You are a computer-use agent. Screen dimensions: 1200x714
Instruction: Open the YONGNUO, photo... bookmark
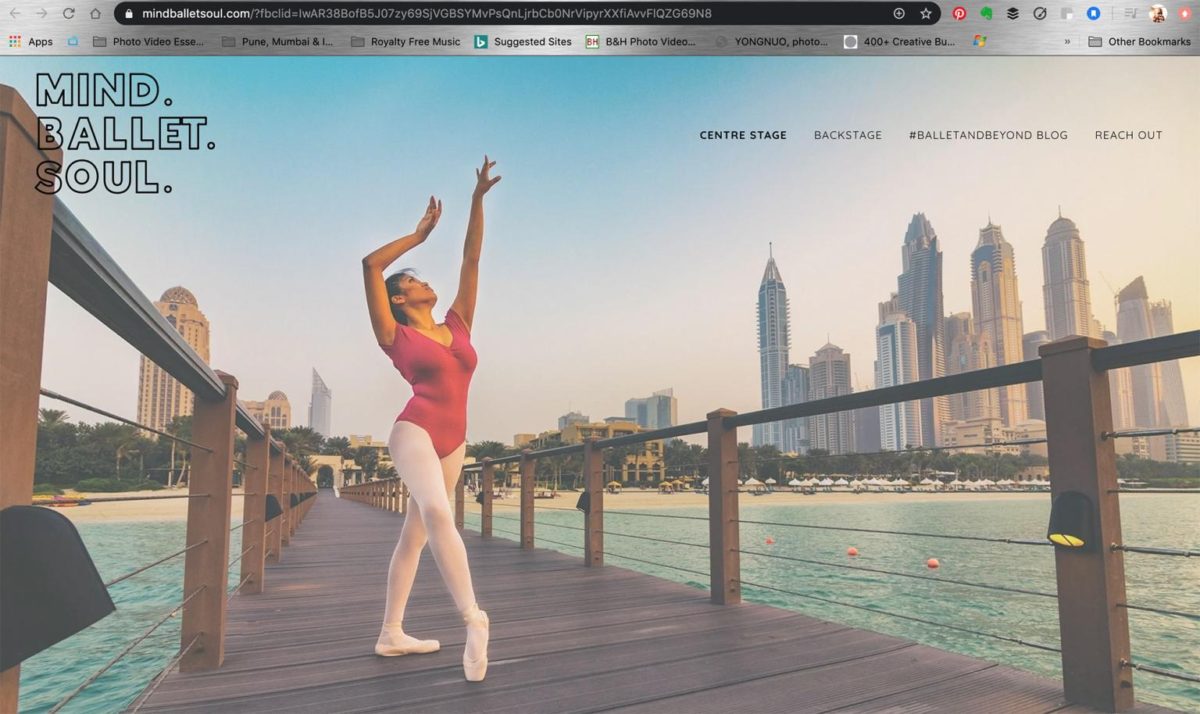point(772,41)
